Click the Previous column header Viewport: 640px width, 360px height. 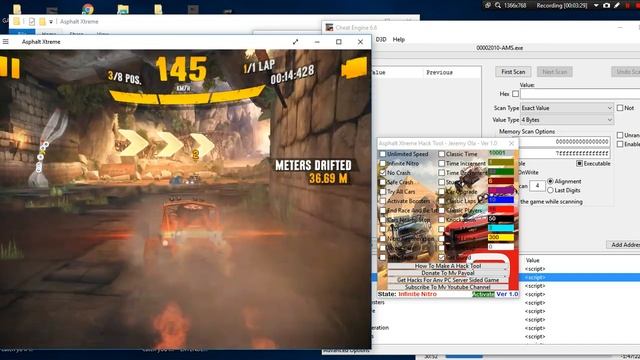439,72
